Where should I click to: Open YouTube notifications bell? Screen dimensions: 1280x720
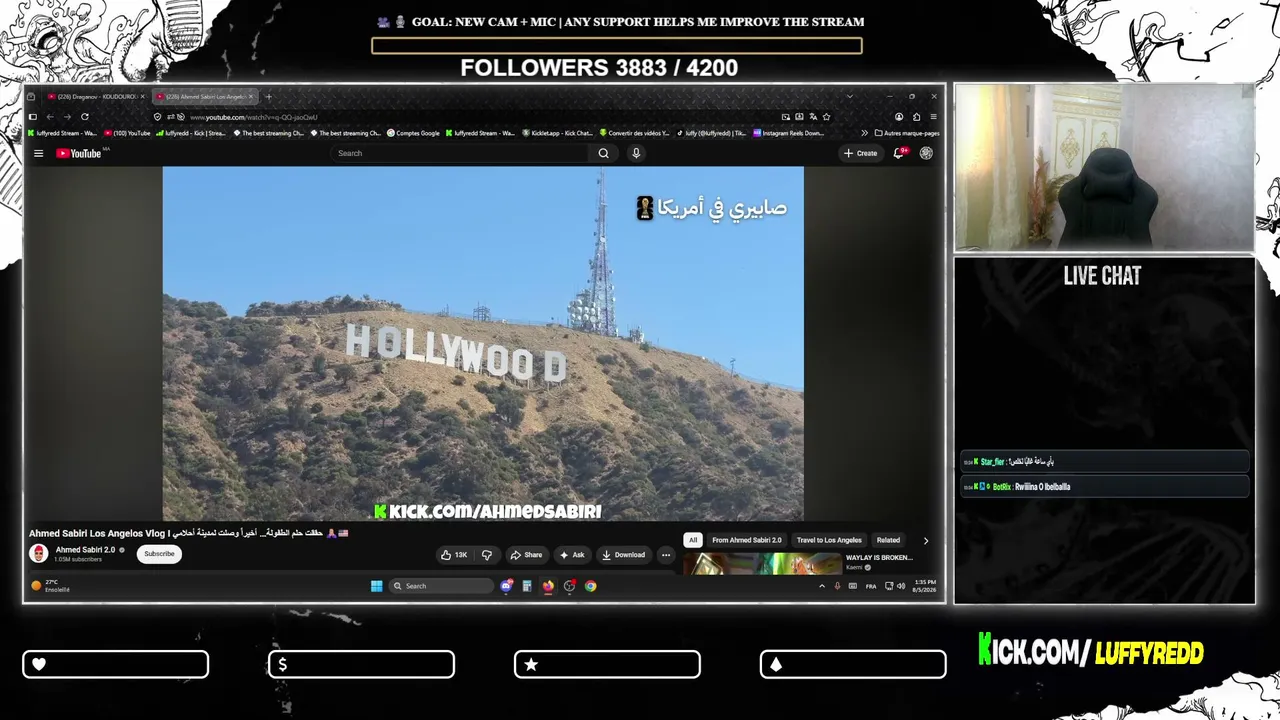point(898,153)
